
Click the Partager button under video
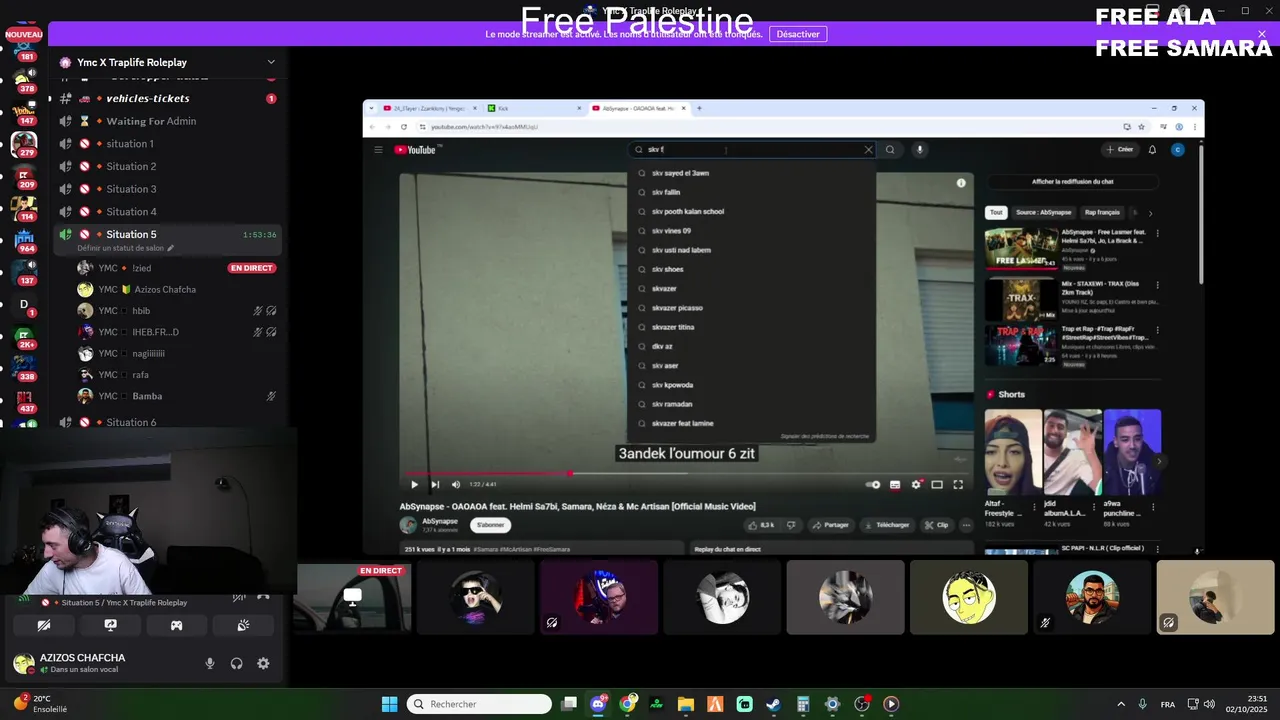(x=830, y=525)
